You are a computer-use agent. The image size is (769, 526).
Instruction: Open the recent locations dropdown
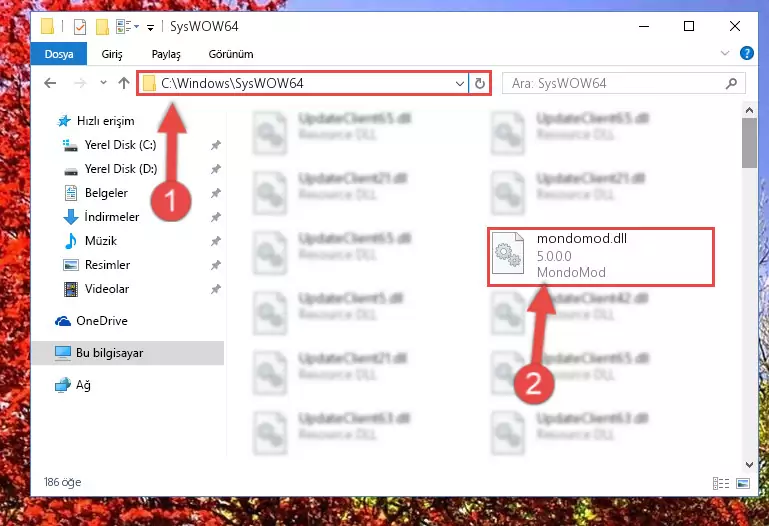(103, 83)
